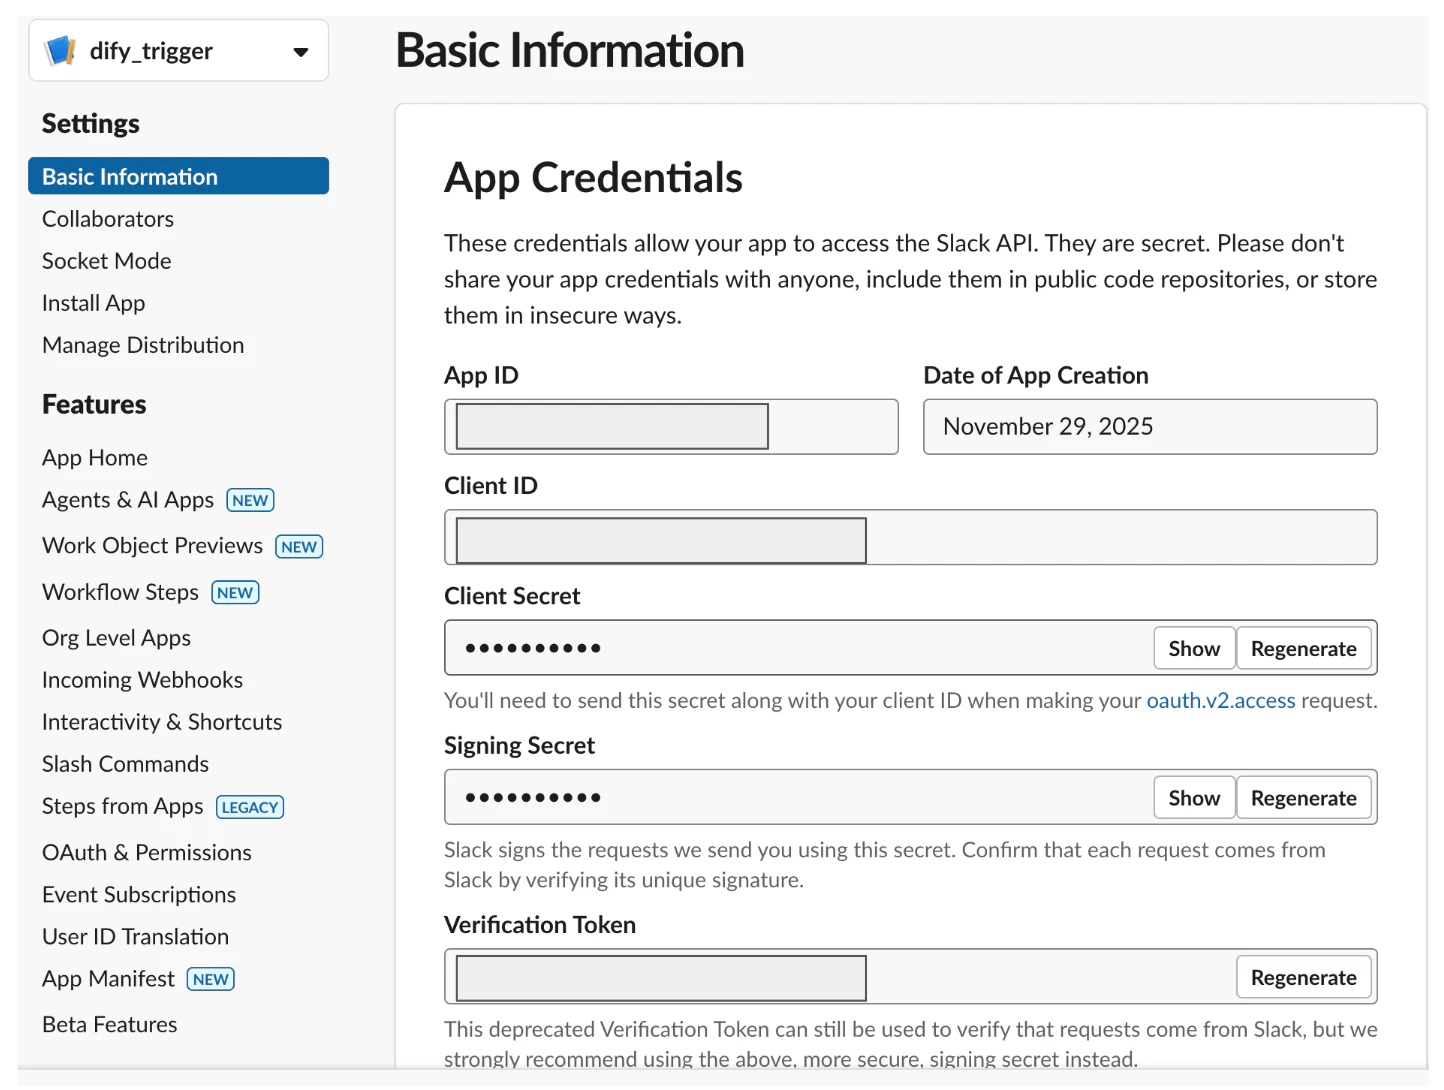
Task: Go to Socket Mode settings
Action: tap(107, 261)
